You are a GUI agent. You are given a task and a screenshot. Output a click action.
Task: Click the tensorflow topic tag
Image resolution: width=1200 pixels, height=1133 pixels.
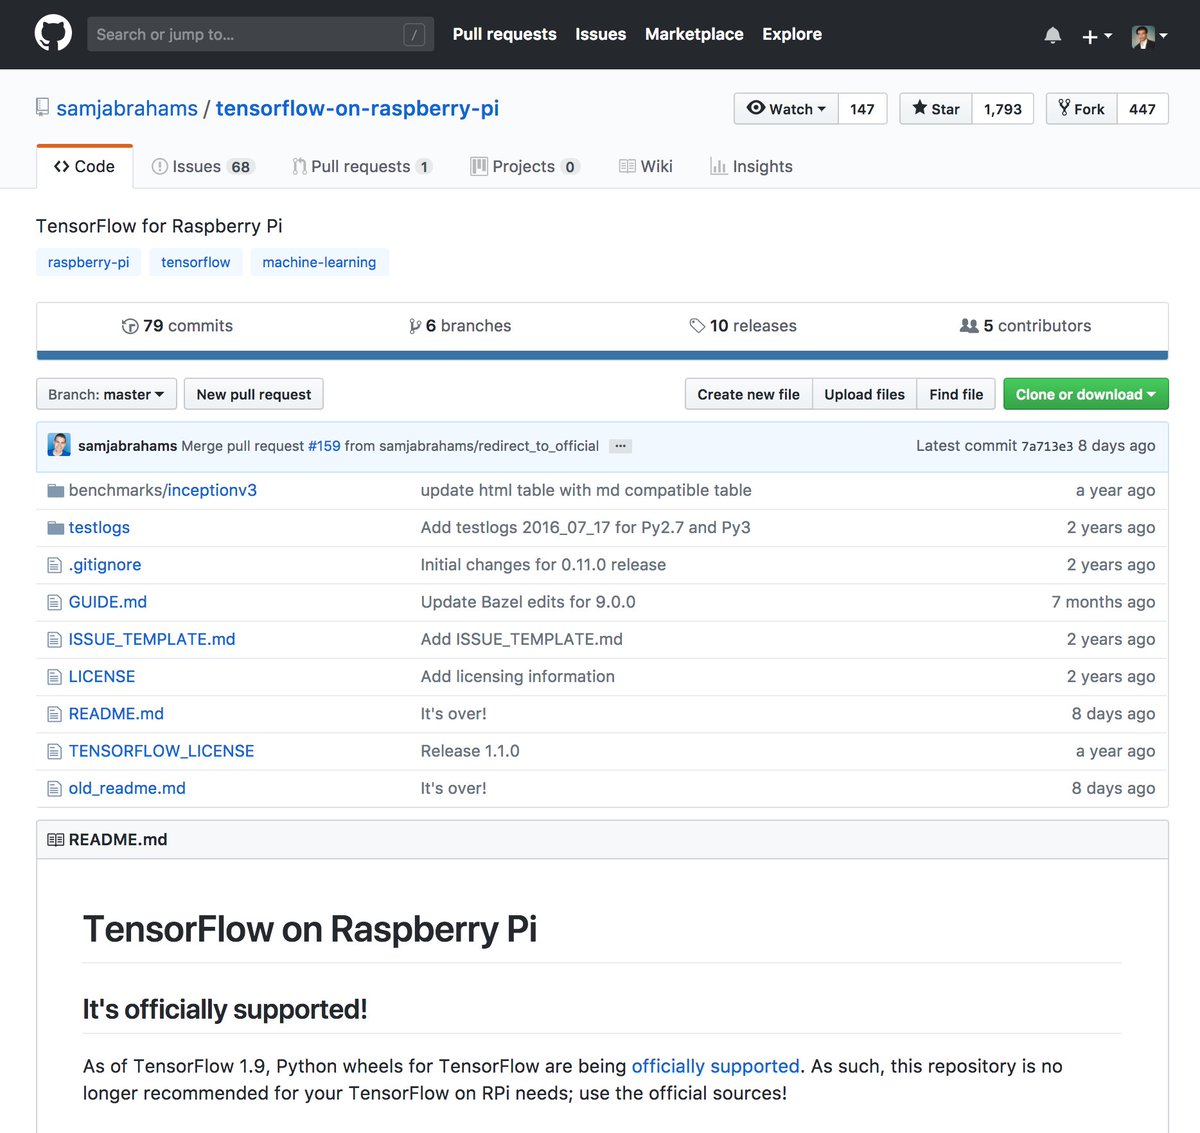tap(196, 262)
